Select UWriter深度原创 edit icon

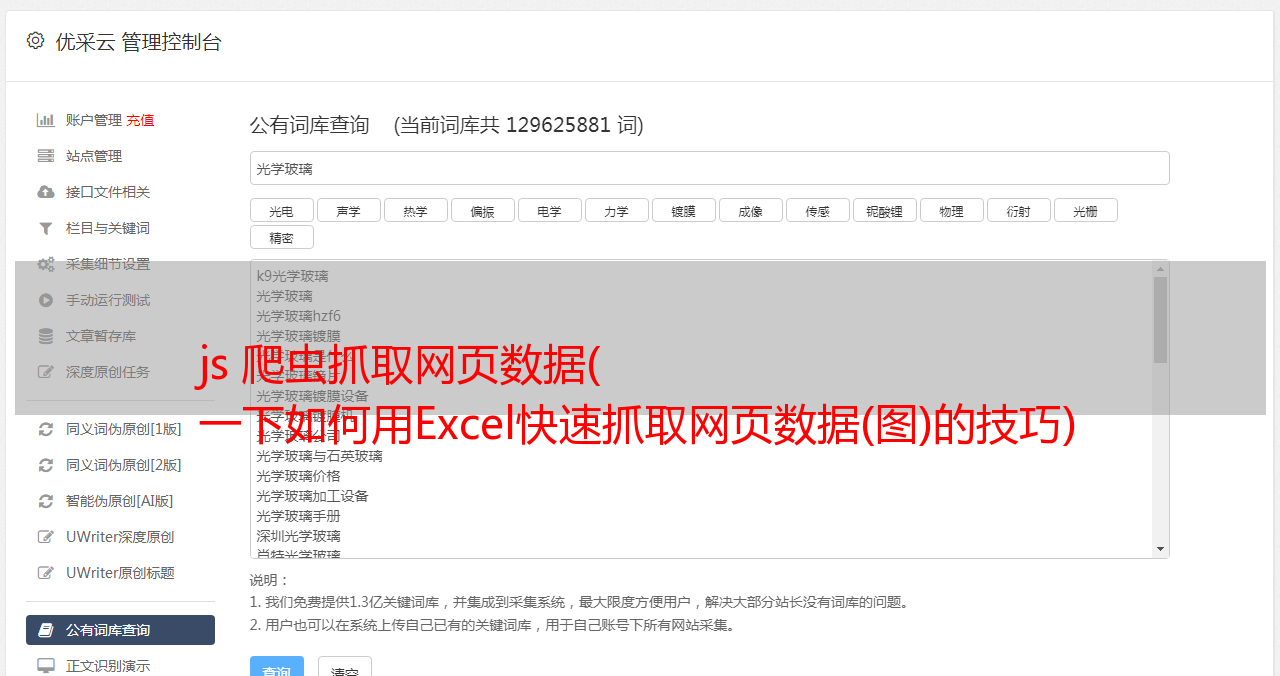(45, 537)
